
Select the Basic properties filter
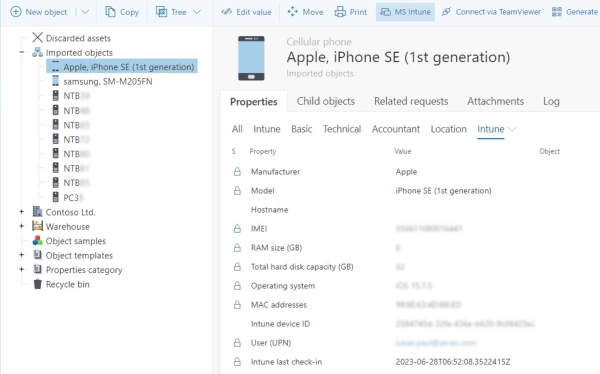[302, 129]
